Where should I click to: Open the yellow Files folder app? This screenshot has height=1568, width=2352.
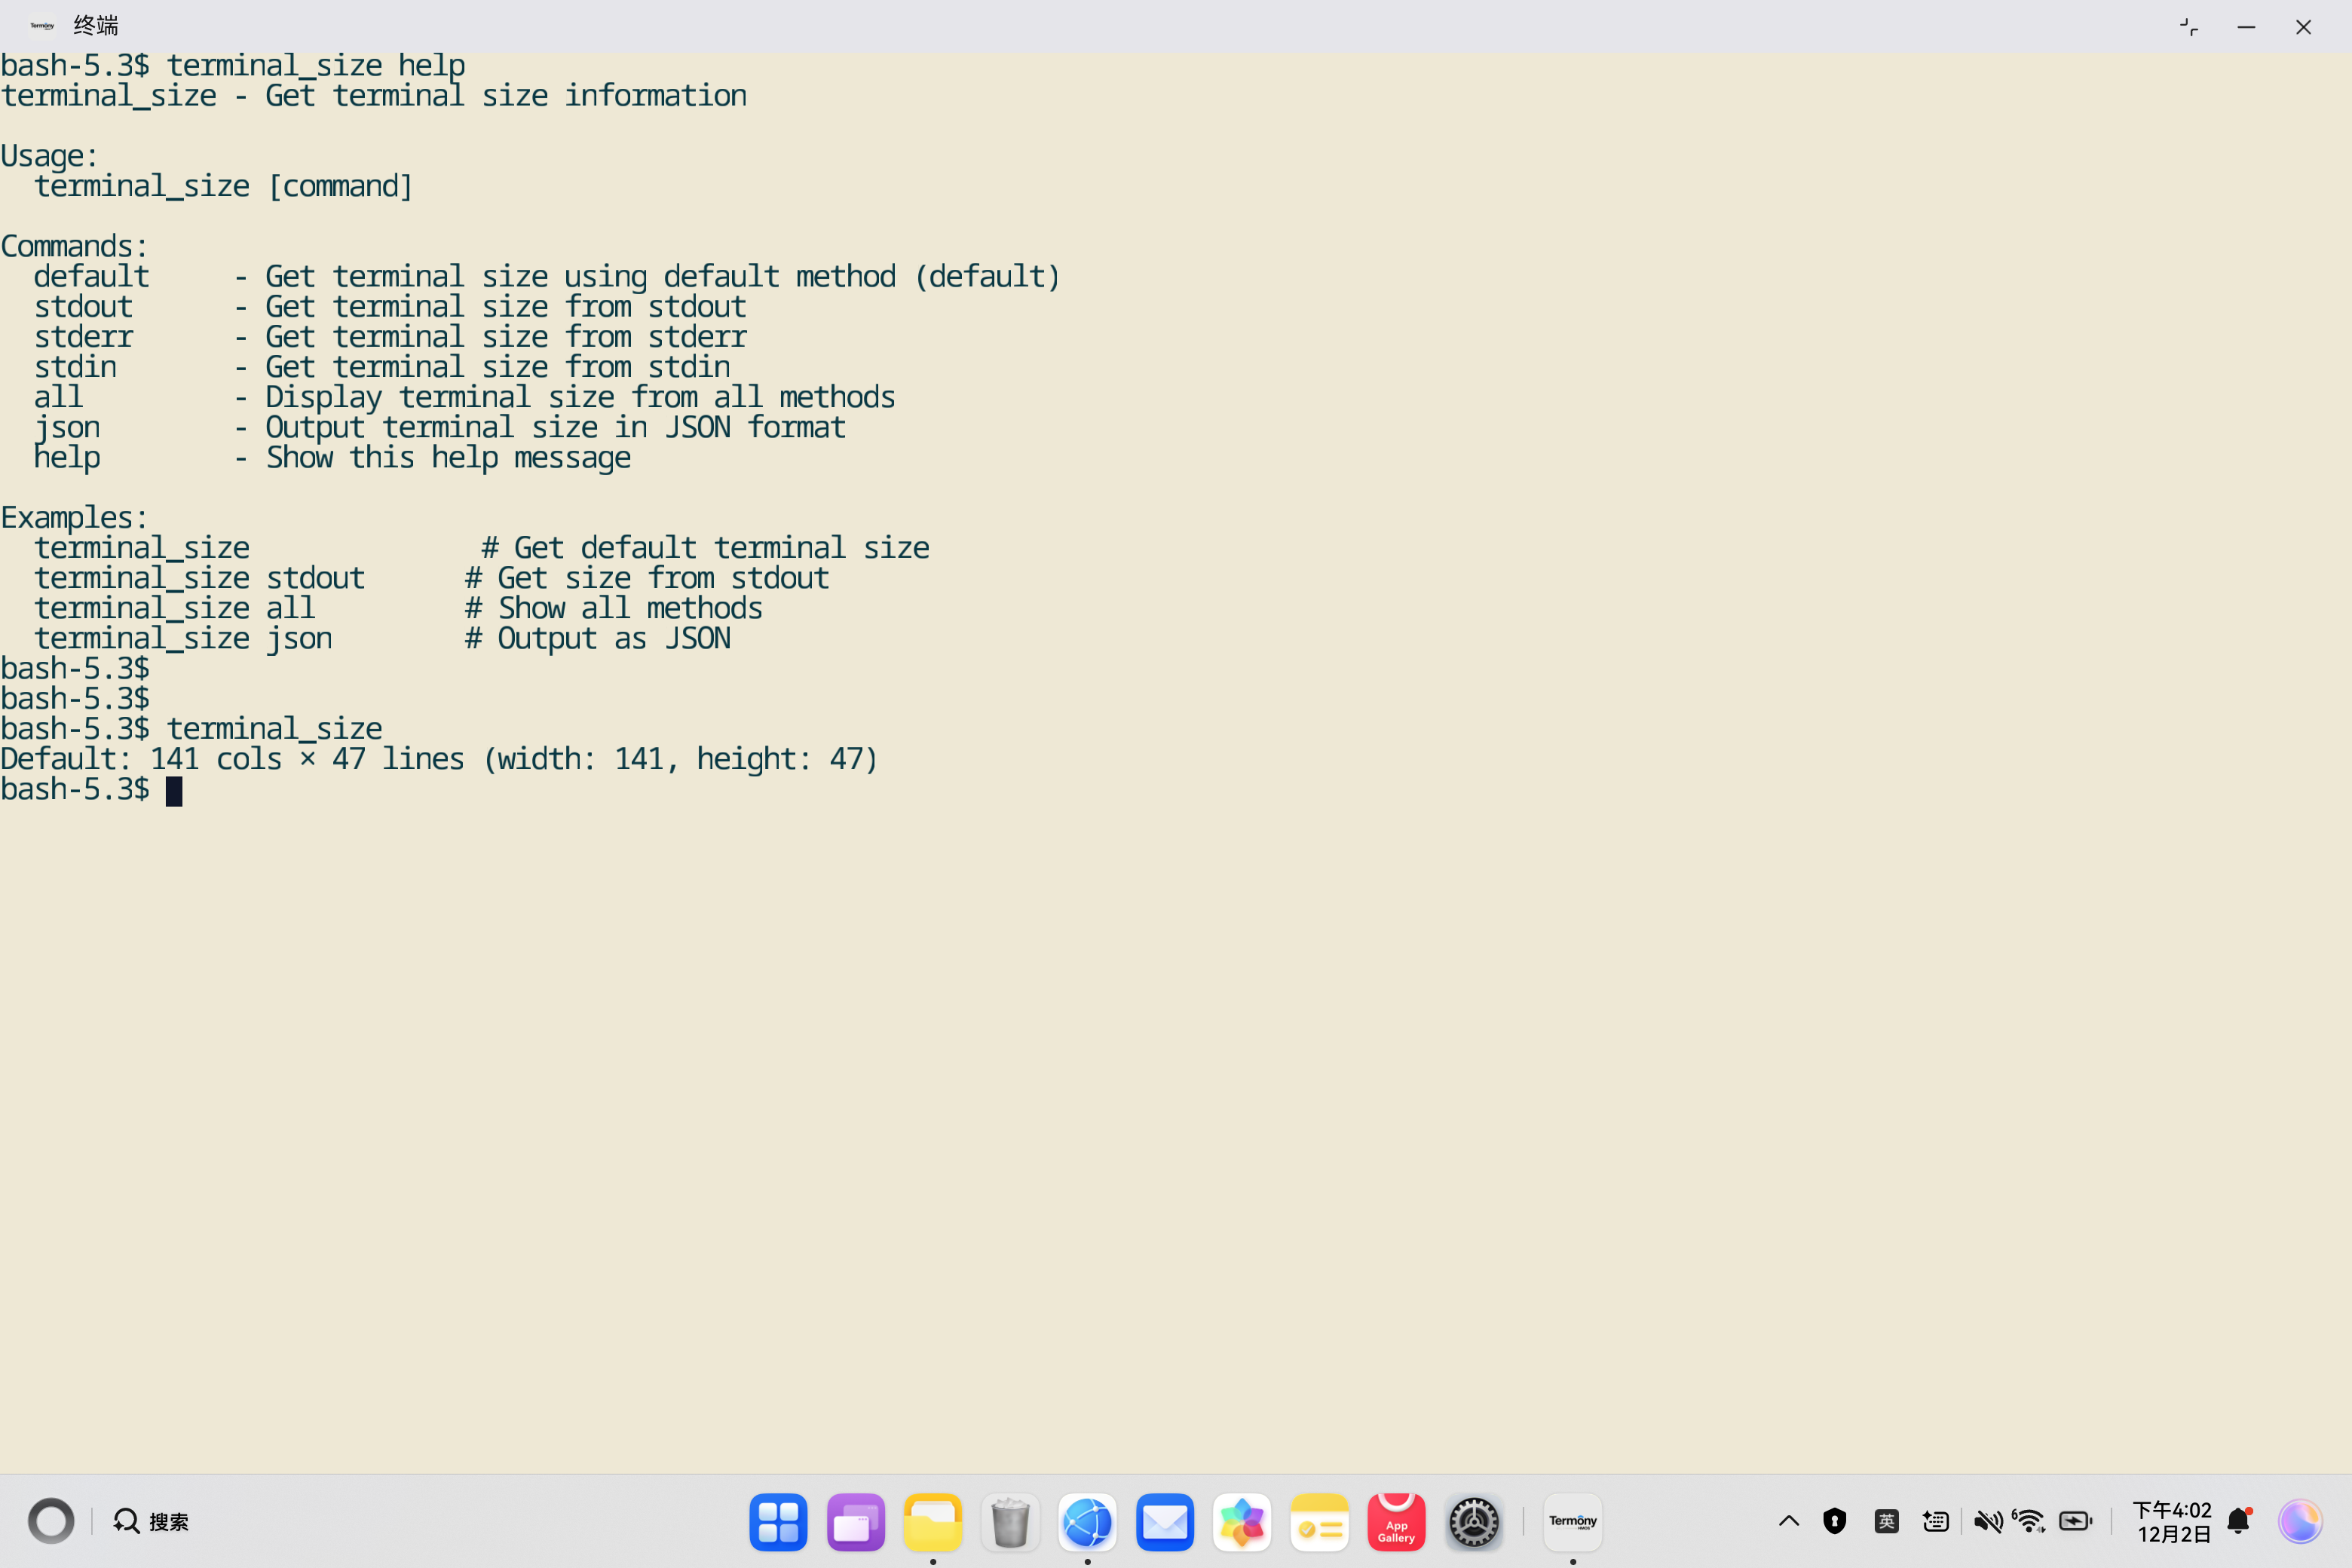932,1522
